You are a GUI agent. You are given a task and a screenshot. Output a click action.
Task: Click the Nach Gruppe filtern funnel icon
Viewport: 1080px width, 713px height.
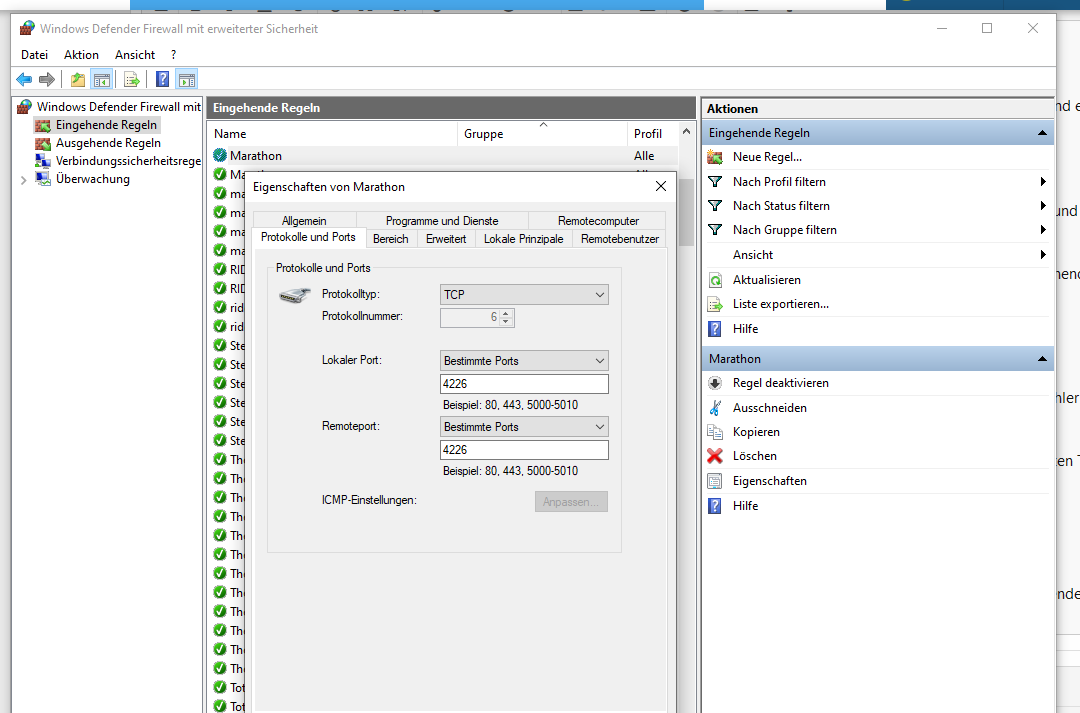tap(715, 230)
